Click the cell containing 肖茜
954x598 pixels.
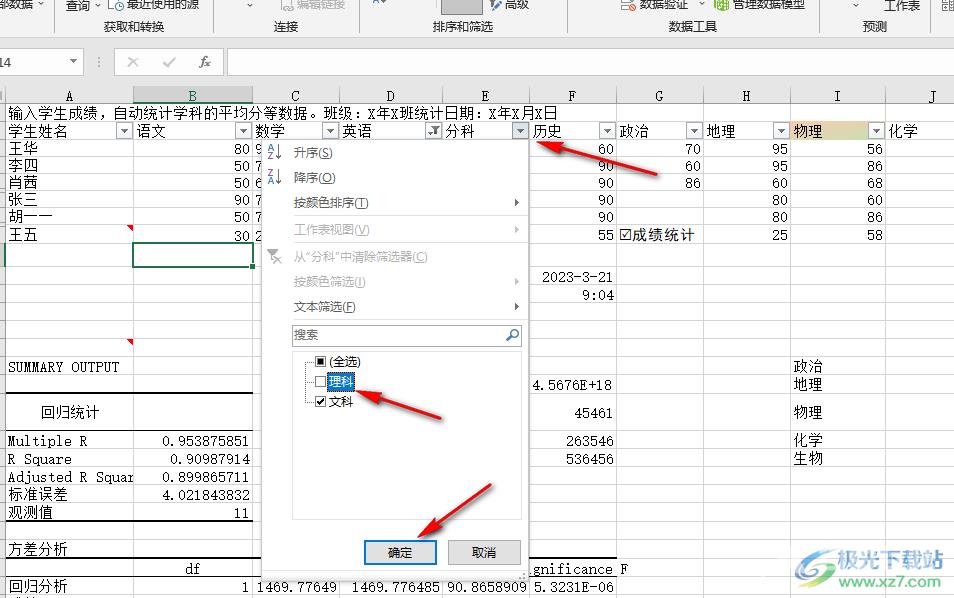pos(69,183)
